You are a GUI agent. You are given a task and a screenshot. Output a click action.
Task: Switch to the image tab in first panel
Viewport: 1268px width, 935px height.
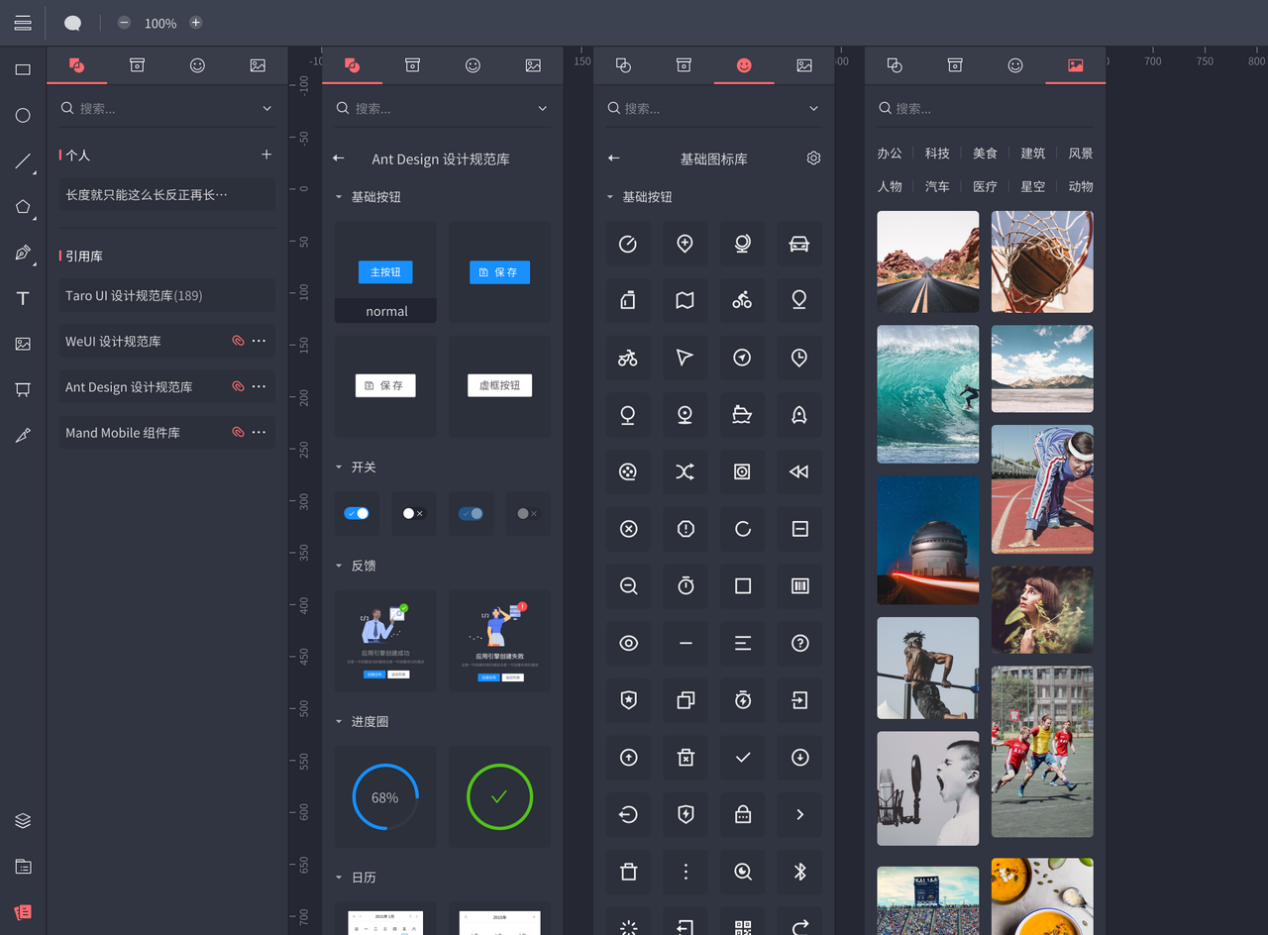tap(258, 65)
